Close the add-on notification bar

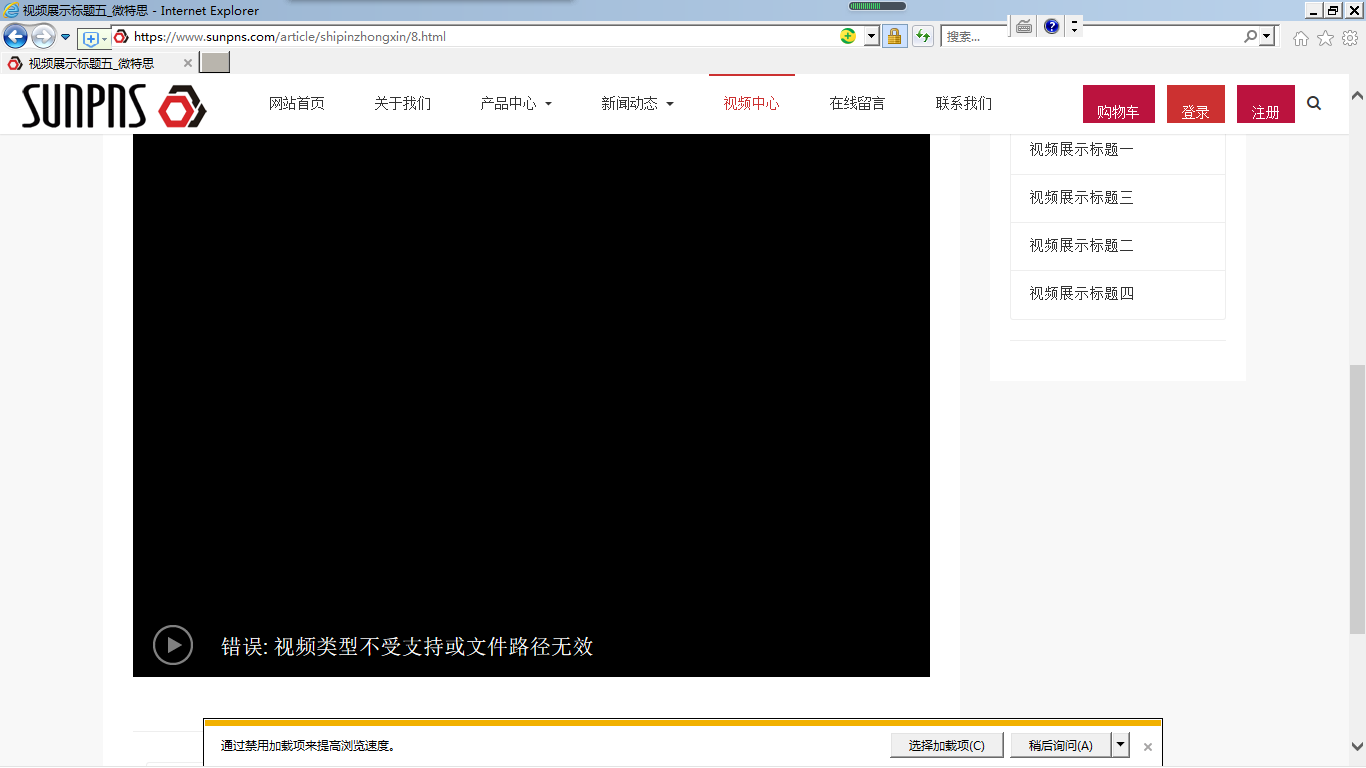pyautogui.click(x=1148, y=746)
